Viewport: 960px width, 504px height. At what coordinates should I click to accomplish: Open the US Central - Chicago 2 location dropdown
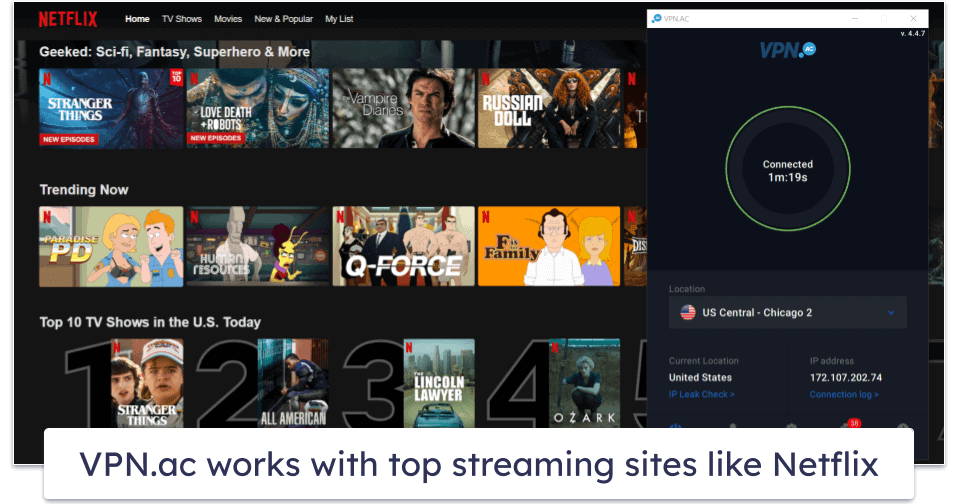(x=787, y=312)
